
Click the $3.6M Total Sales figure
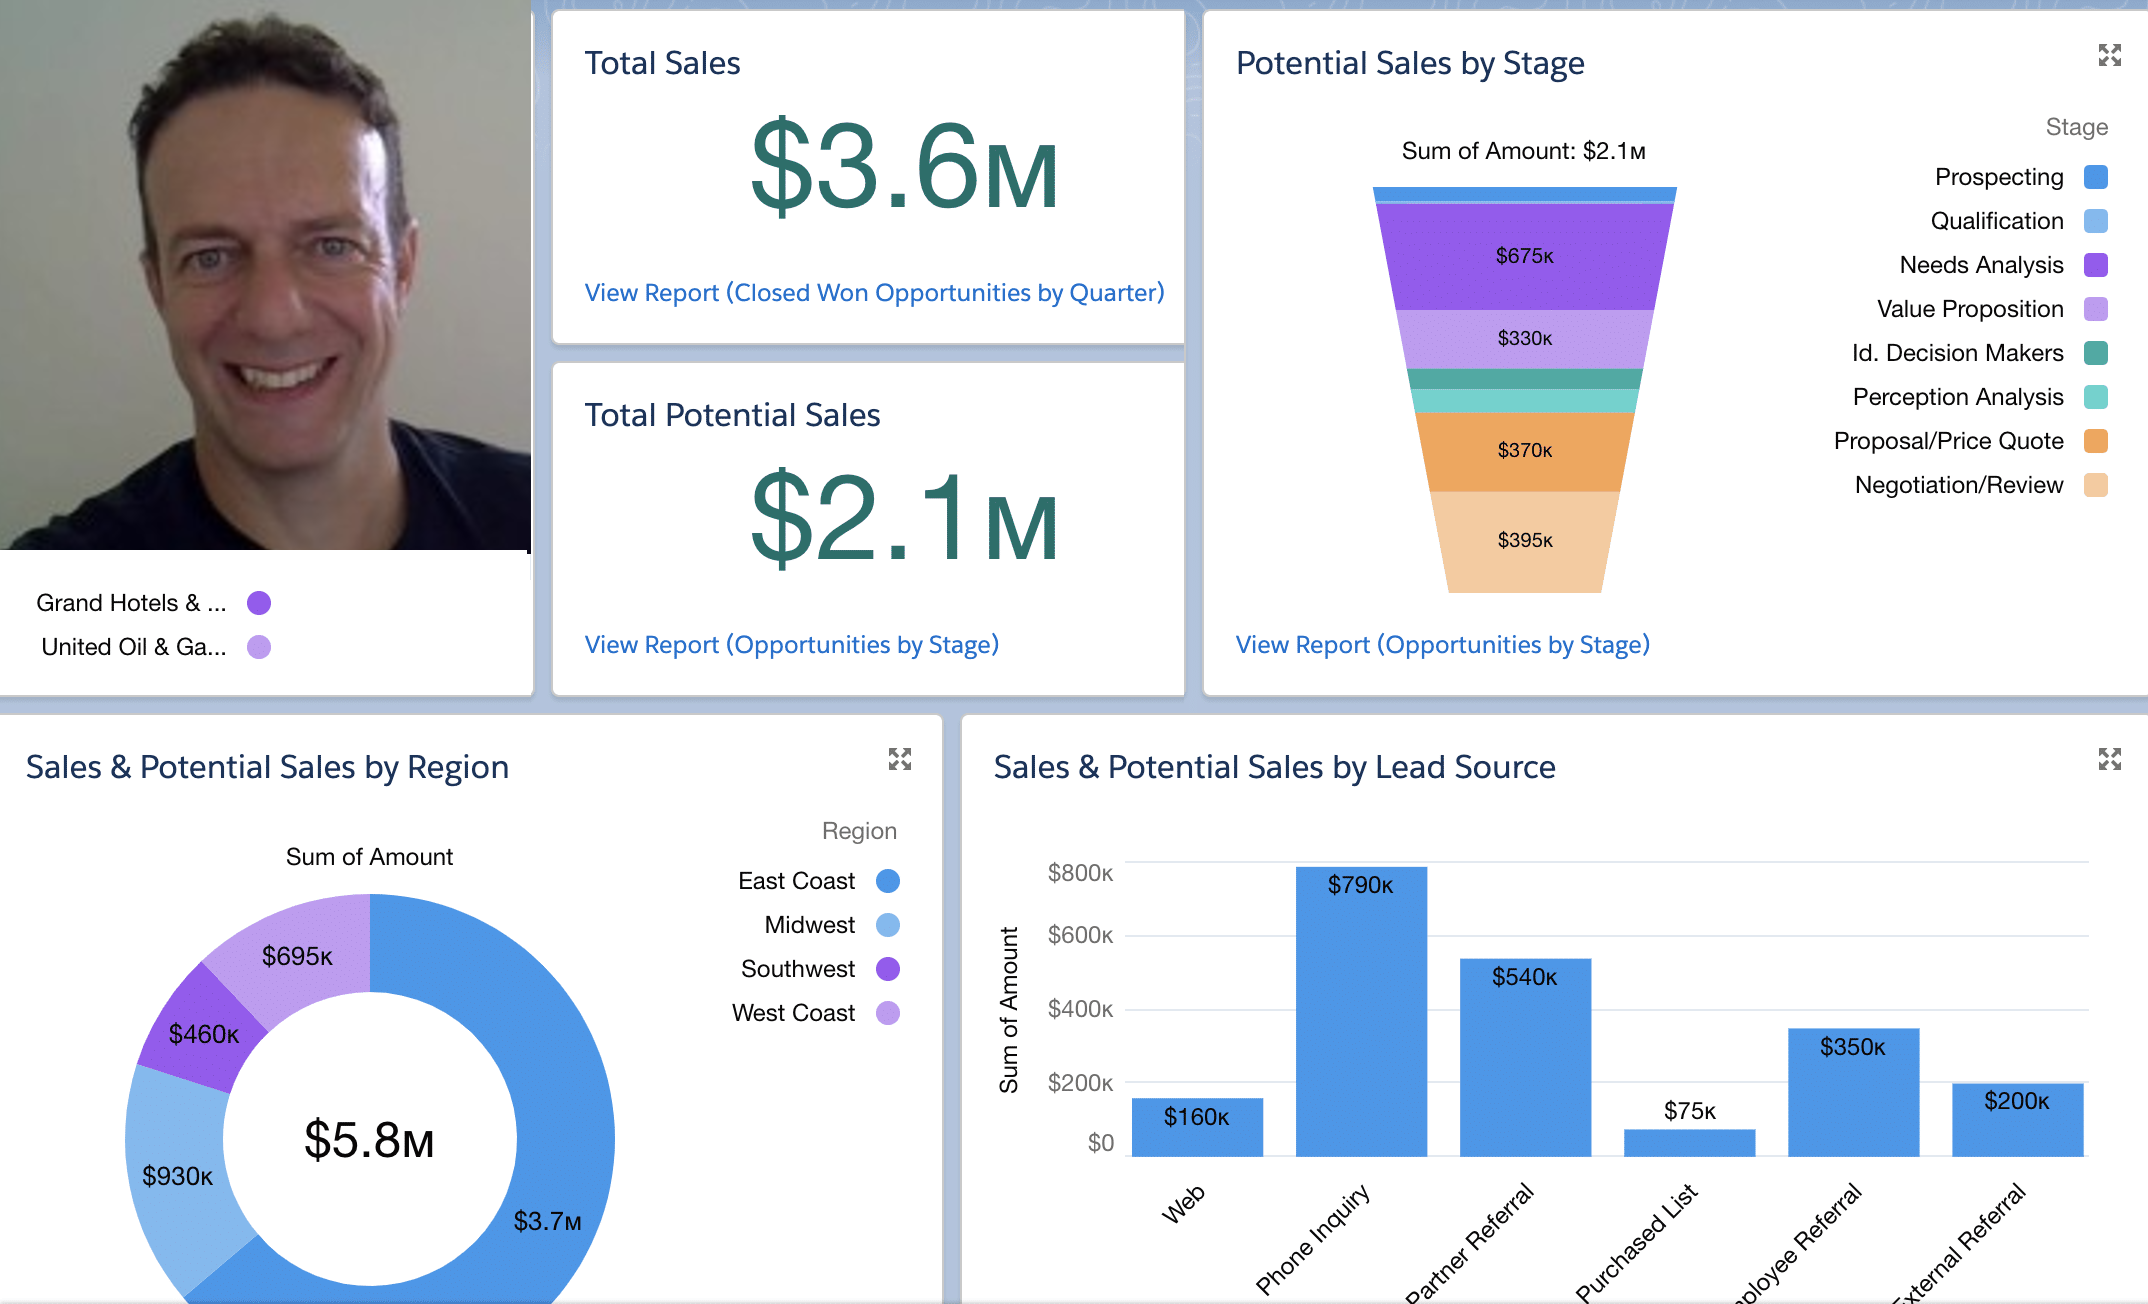tap(905, 167)
